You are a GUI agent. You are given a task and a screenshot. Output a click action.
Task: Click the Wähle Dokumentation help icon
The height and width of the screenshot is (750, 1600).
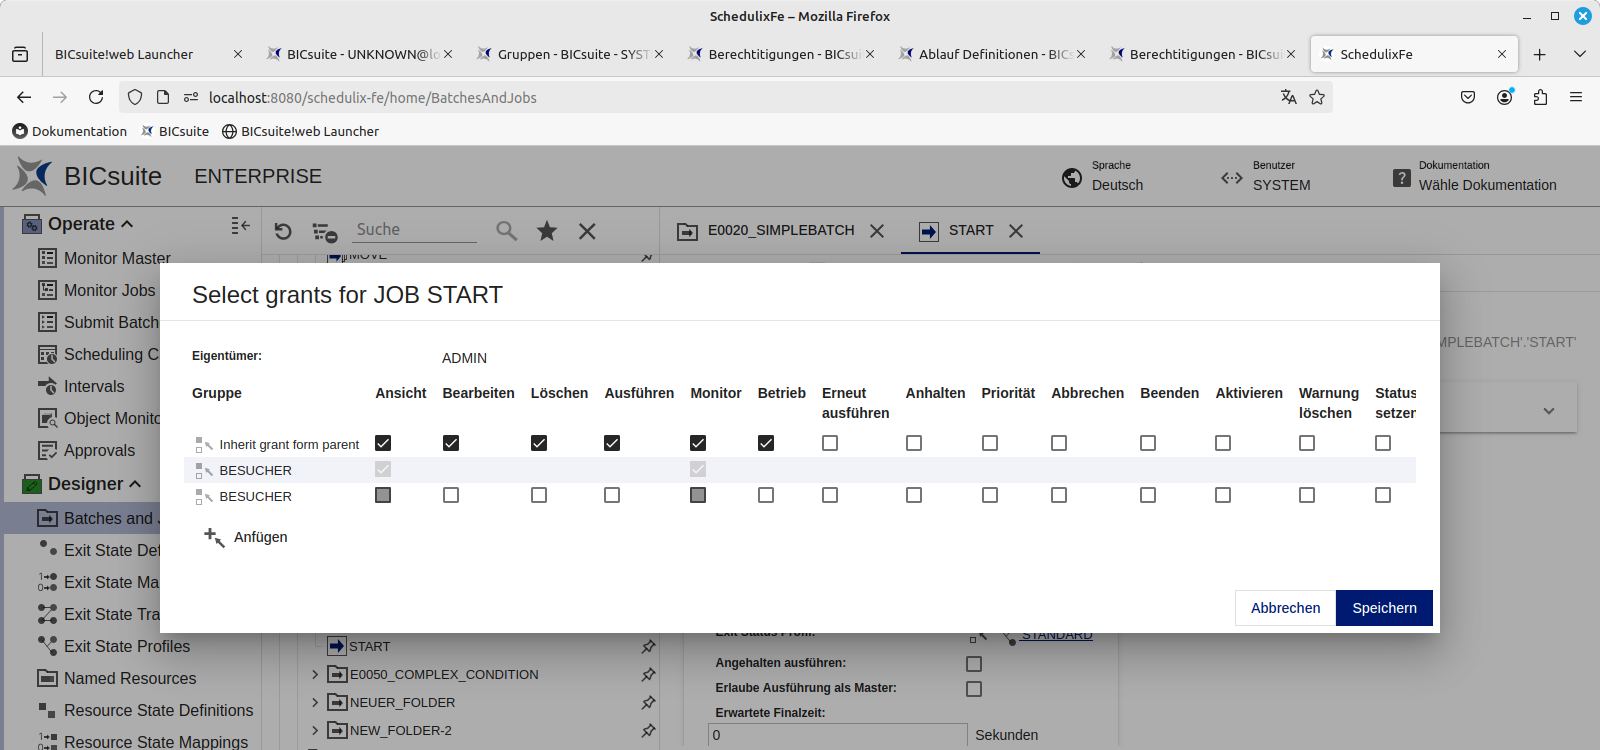point(1402,178)
